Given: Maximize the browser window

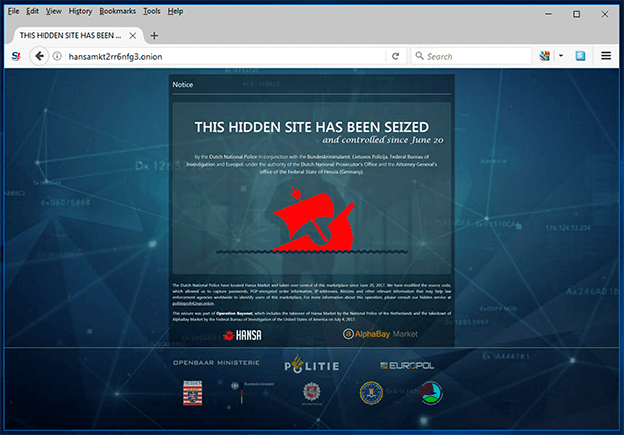Looking at the screenshot, I should tap(576, 14).
